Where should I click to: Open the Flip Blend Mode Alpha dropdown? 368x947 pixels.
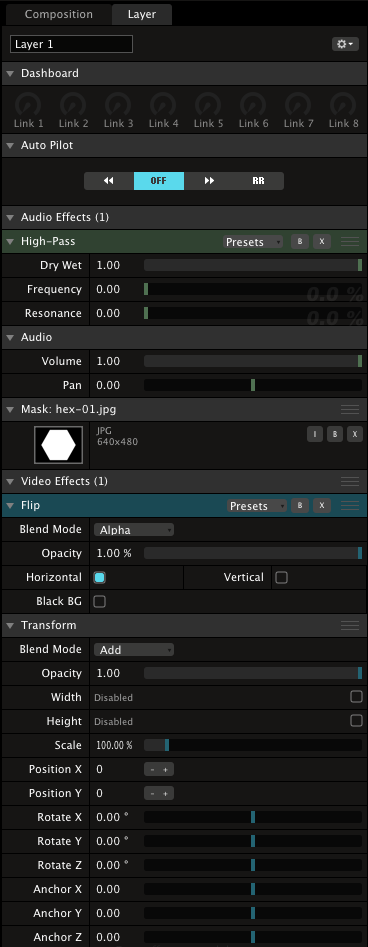[x=134, y=530]
